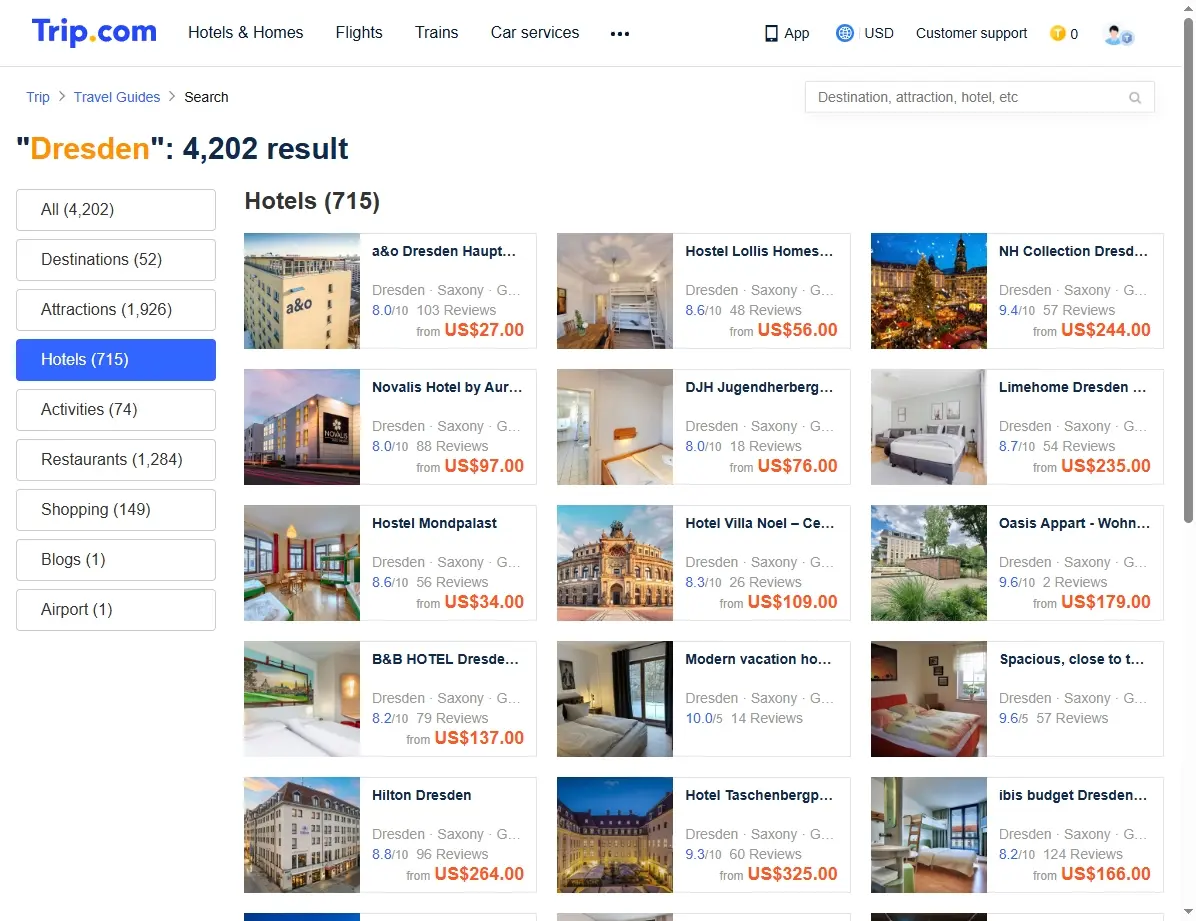
Task: Open a&o Dresden Haupt... title
Action: coord(444,251)
